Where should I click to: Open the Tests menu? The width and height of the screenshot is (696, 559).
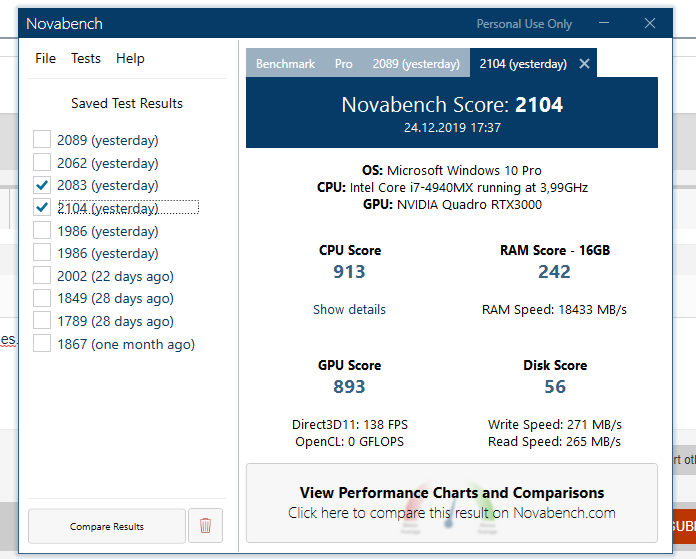click(86, 58)
